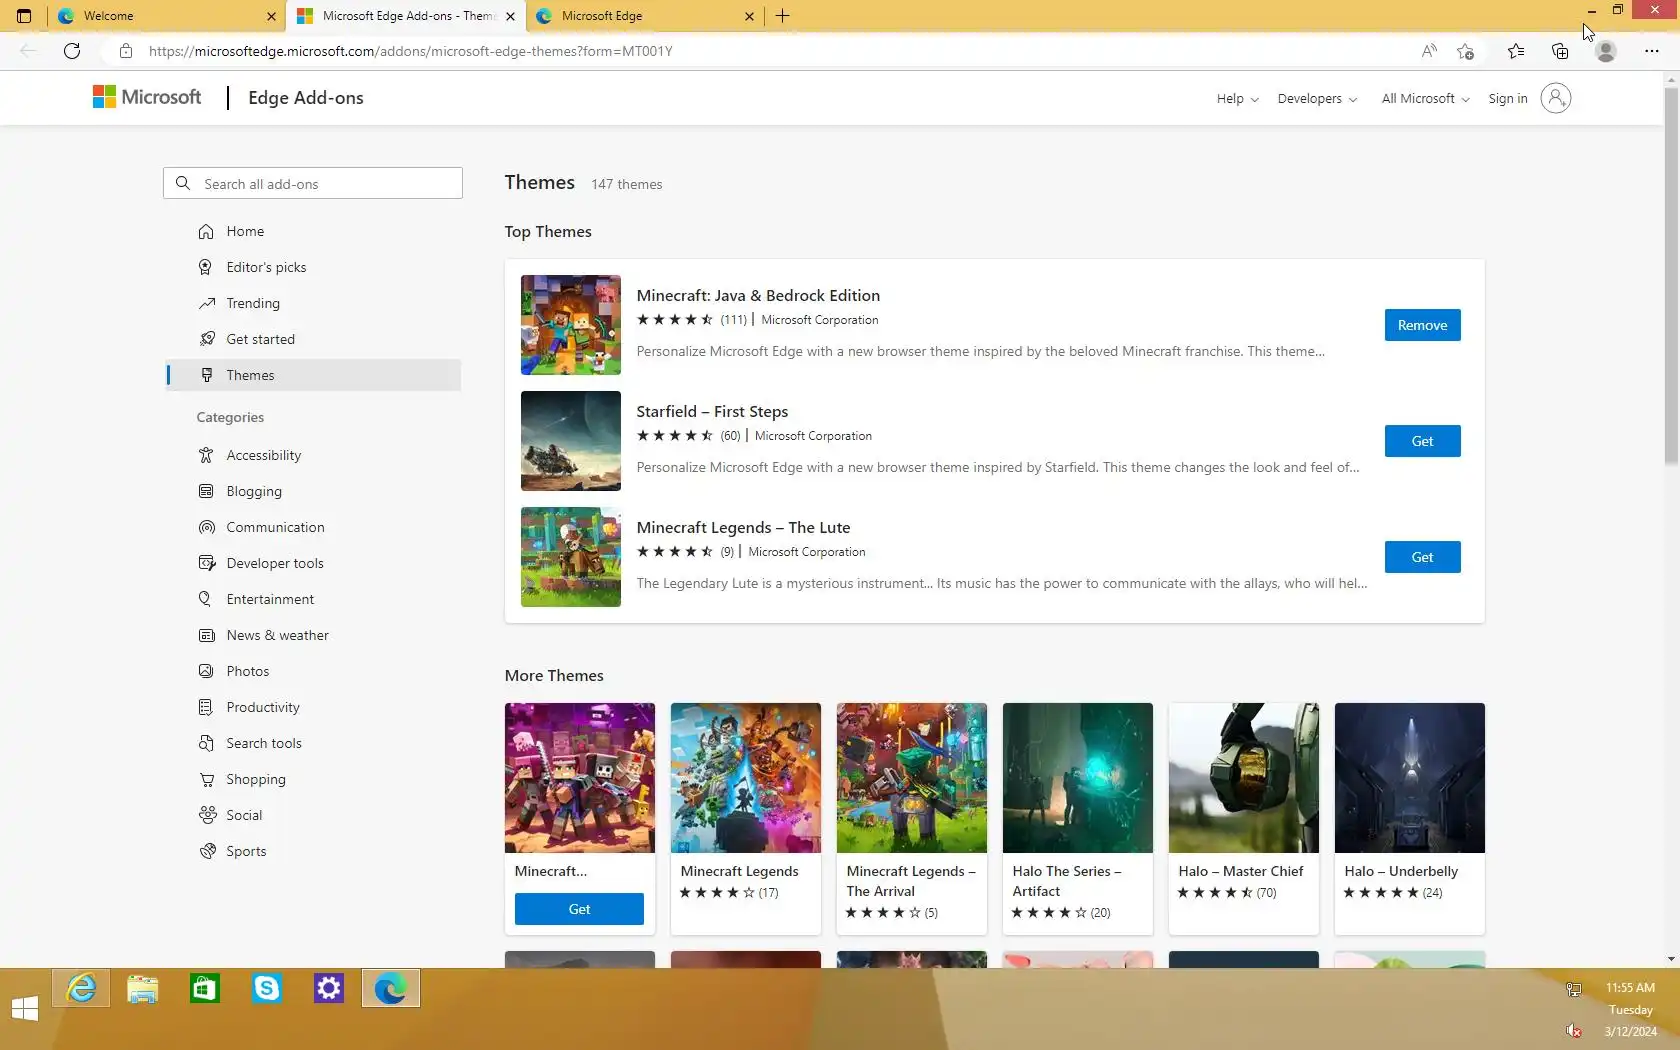The height and width of the screenshot is (1050, 1680).
Task: Click Get on the first More Themes card
Action: tap(579, 909)
